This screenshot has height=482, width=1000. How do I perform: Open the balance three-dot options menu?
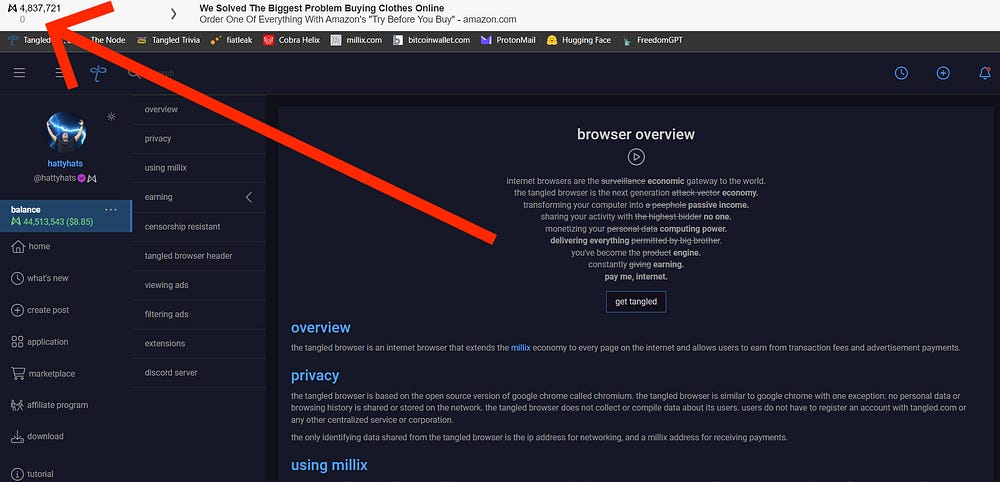pos(111,210)
